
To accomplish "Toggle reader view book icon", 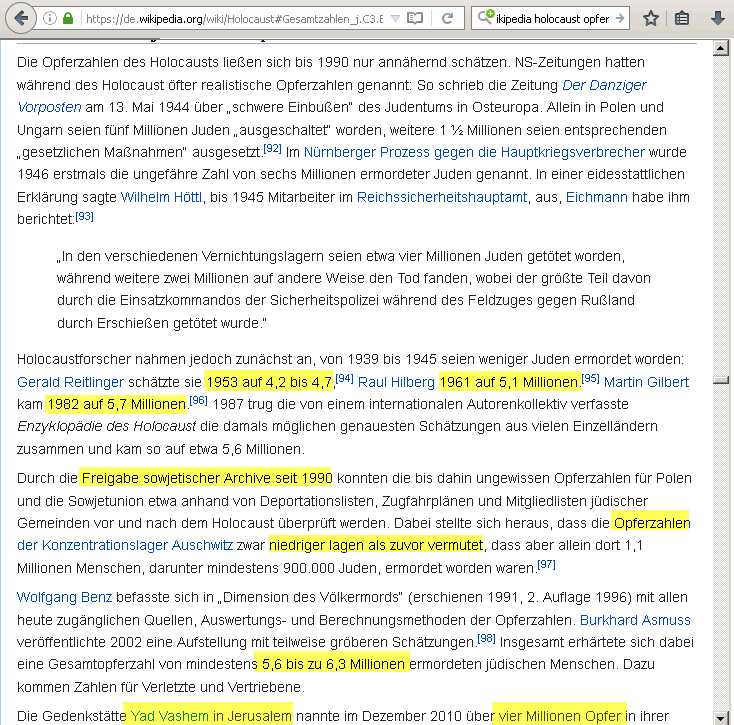I will 415,18.
